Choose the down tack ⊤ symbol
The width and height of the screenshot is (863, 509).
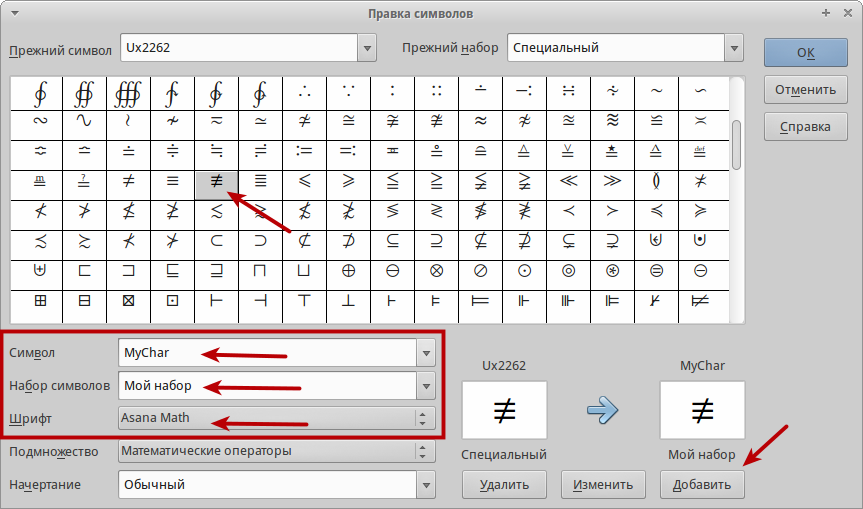pos(304,301)
